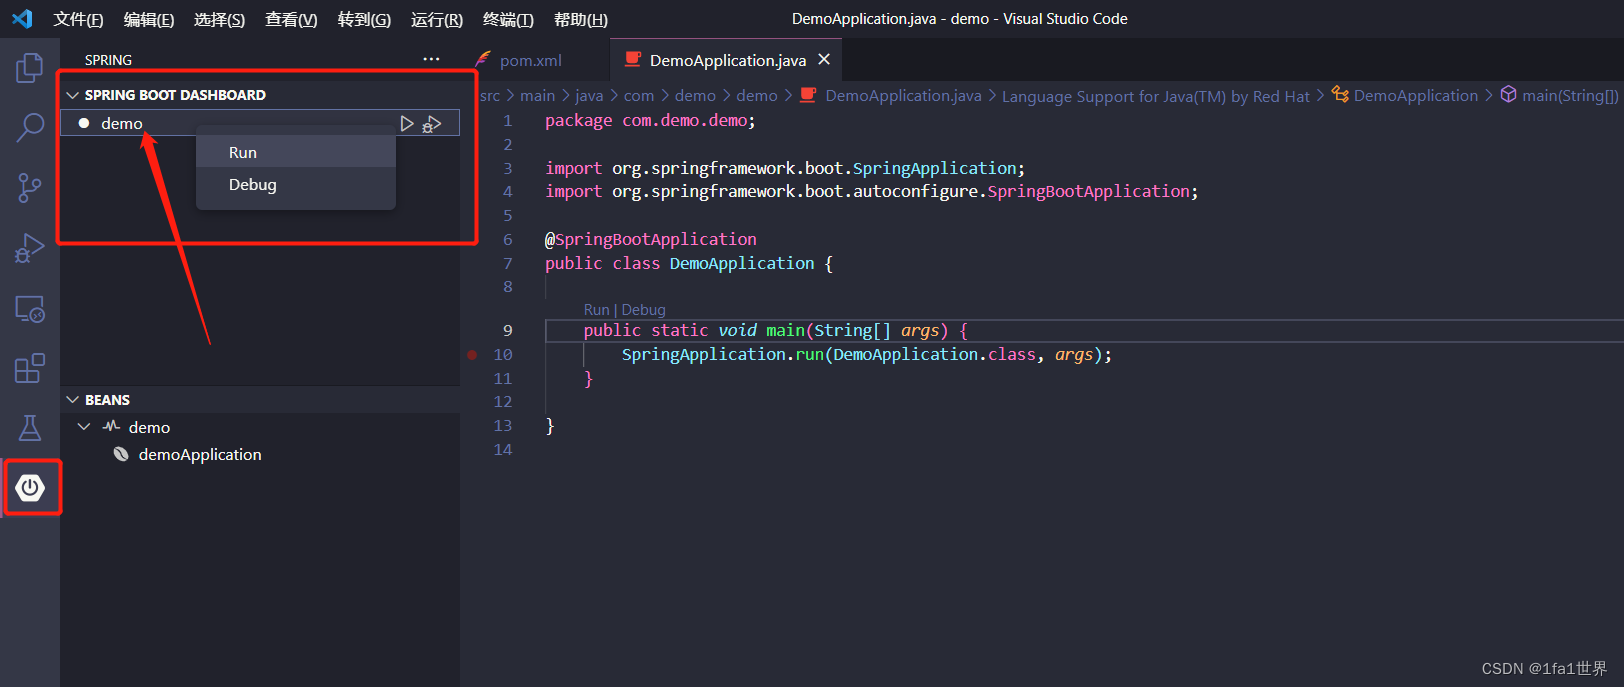Click the Debug code lens above main
1624x687 pixels.
click(643, 310)
